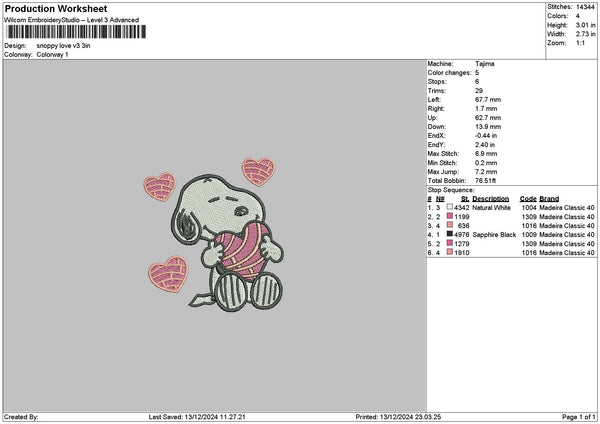The image size is (600, 424).
Task: Click code 1016 in the 636 row
Action: point(529,226)
